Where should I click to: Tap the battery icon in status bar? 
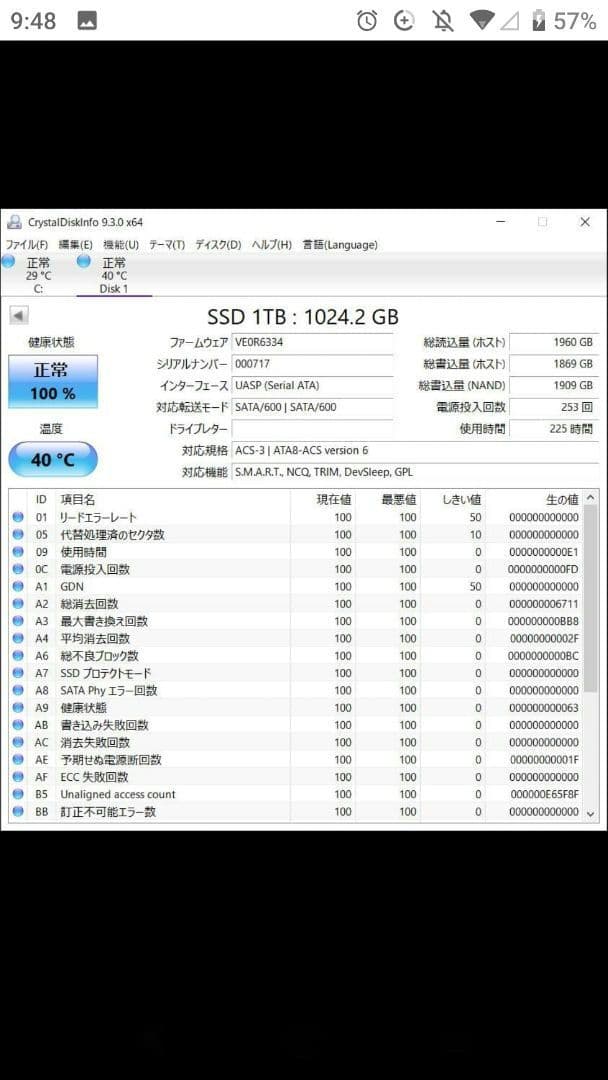pyautogui.click(x=538, y=21)
